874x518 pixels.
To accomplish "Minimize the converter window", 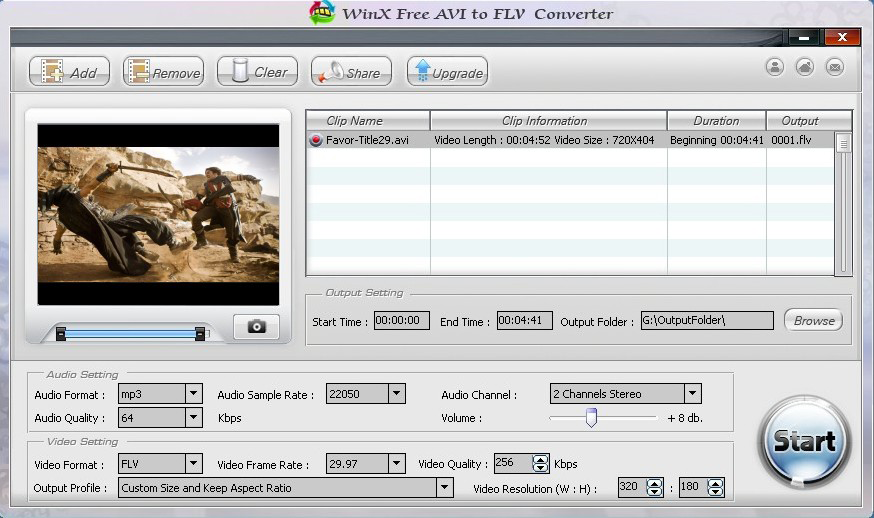I will point(804,37).
